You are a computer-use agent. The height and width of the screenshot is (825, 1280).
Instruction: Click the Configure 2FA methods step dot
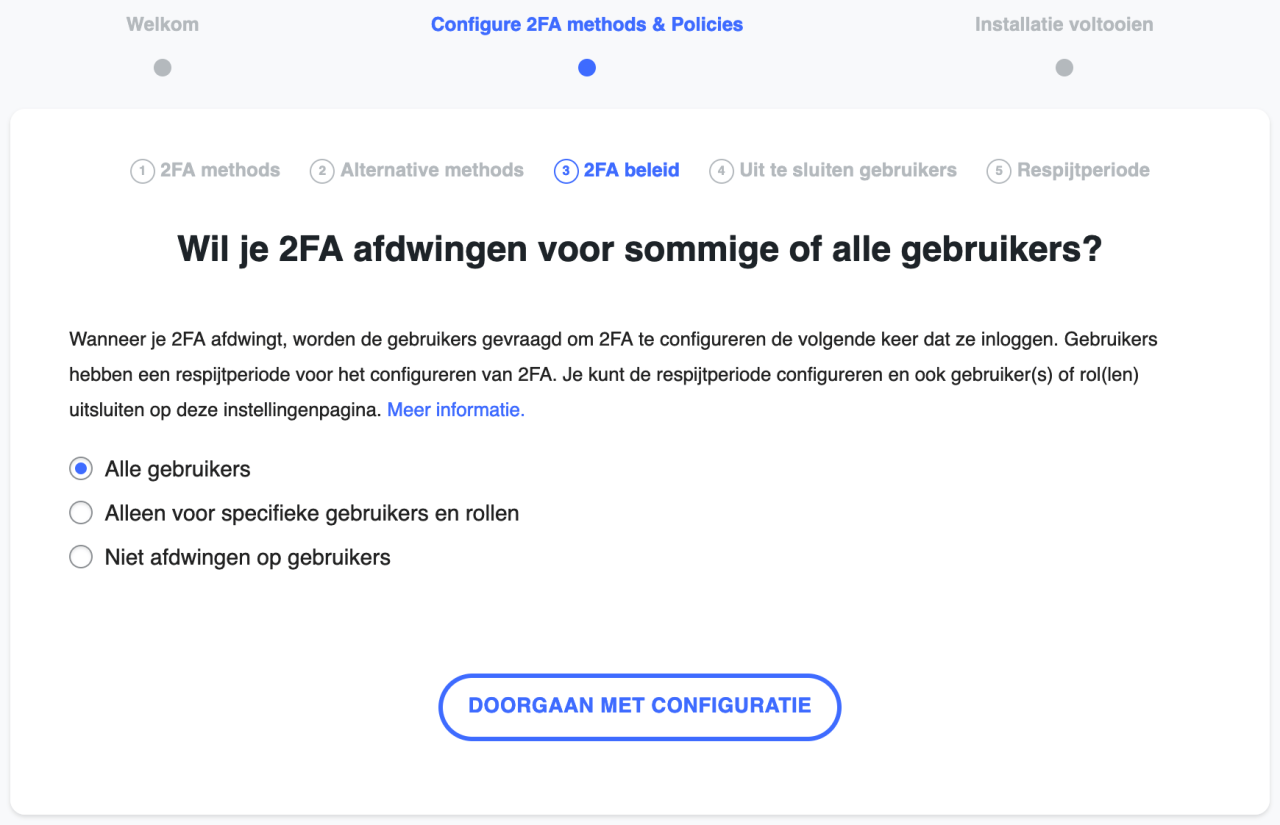tap(587, 68)
